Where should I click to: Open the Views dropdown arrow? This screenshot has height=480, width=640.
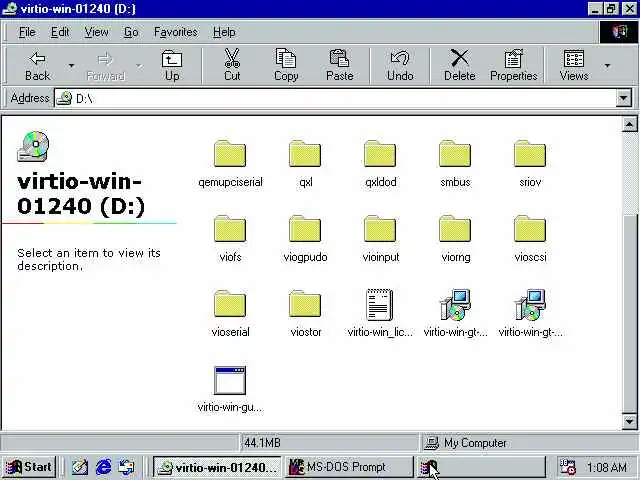tap(607, 66)
